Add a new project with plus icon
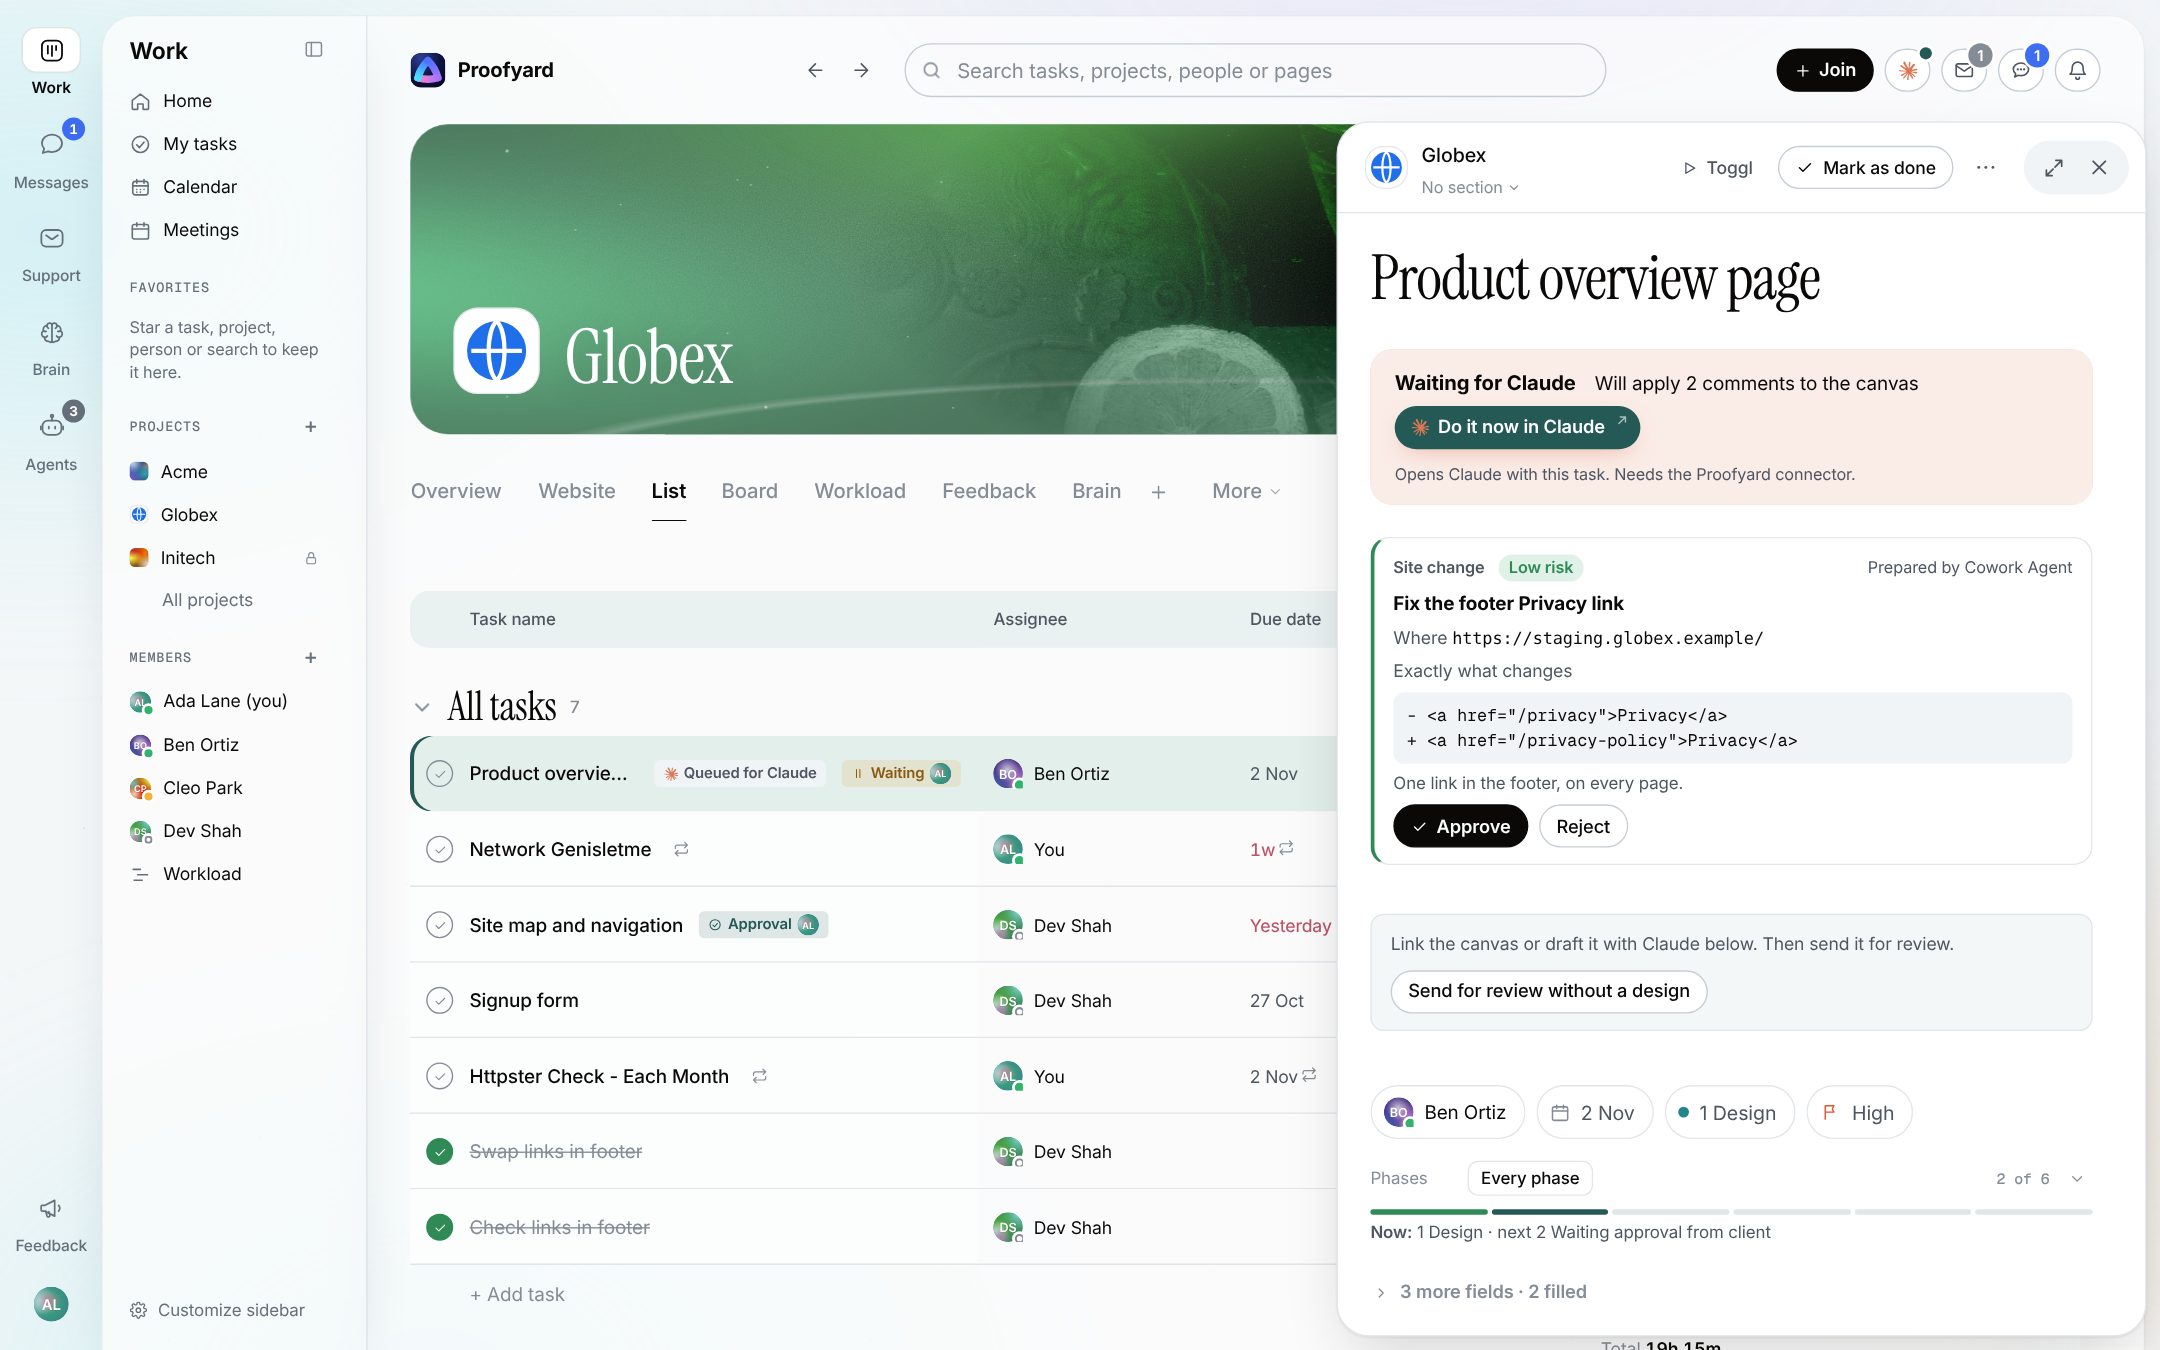This screenshot has width=2160, height=1350. pos(310,427)
